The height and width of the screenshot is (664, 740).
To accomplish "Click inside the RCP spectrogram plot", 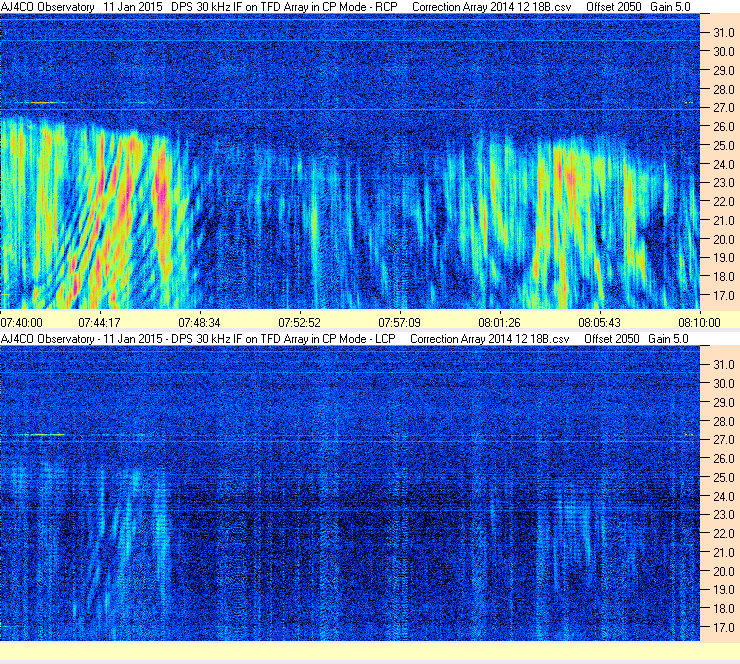I will pos(350,161).
